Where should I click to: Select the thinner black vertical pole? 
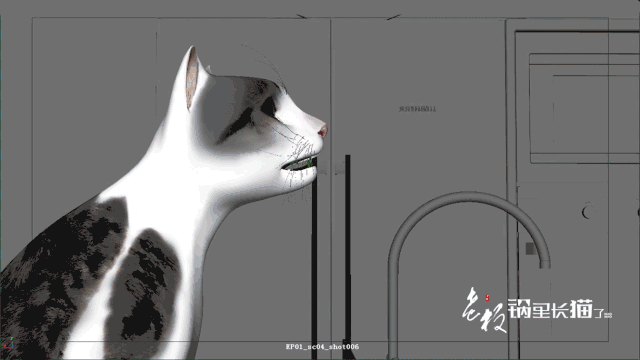[348, 256]
